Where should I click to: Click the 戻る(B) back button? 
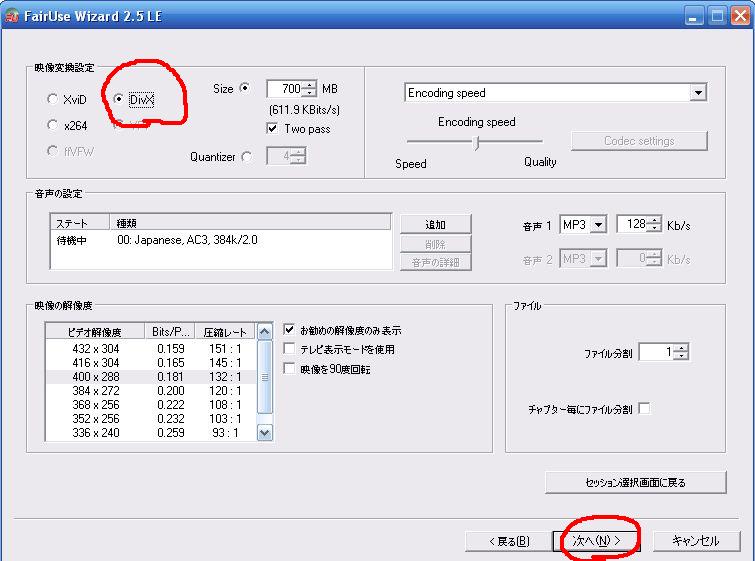click(x=509, y=541)
